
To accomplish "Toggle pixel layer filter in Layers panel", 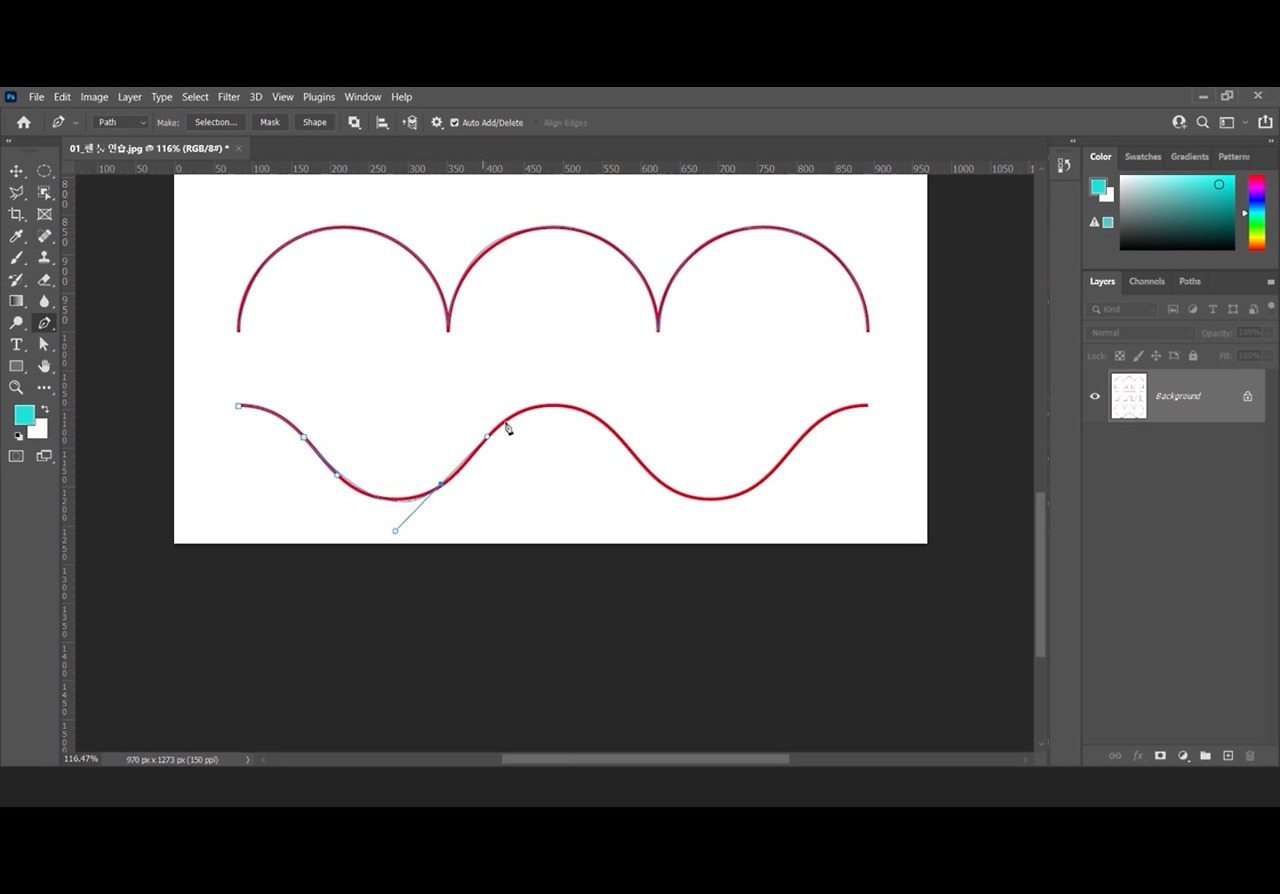I will [1173, 310].
